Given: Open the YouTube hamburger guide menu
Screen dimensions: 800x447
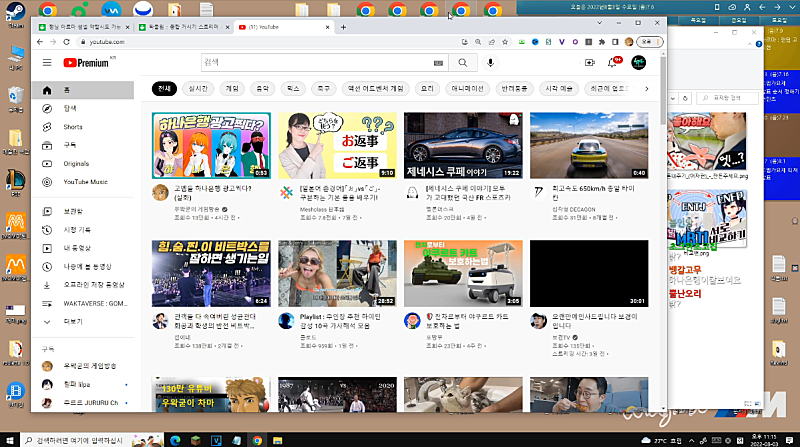Looking at the screenshot, I should pyautogui.click(x=46, y=62).
